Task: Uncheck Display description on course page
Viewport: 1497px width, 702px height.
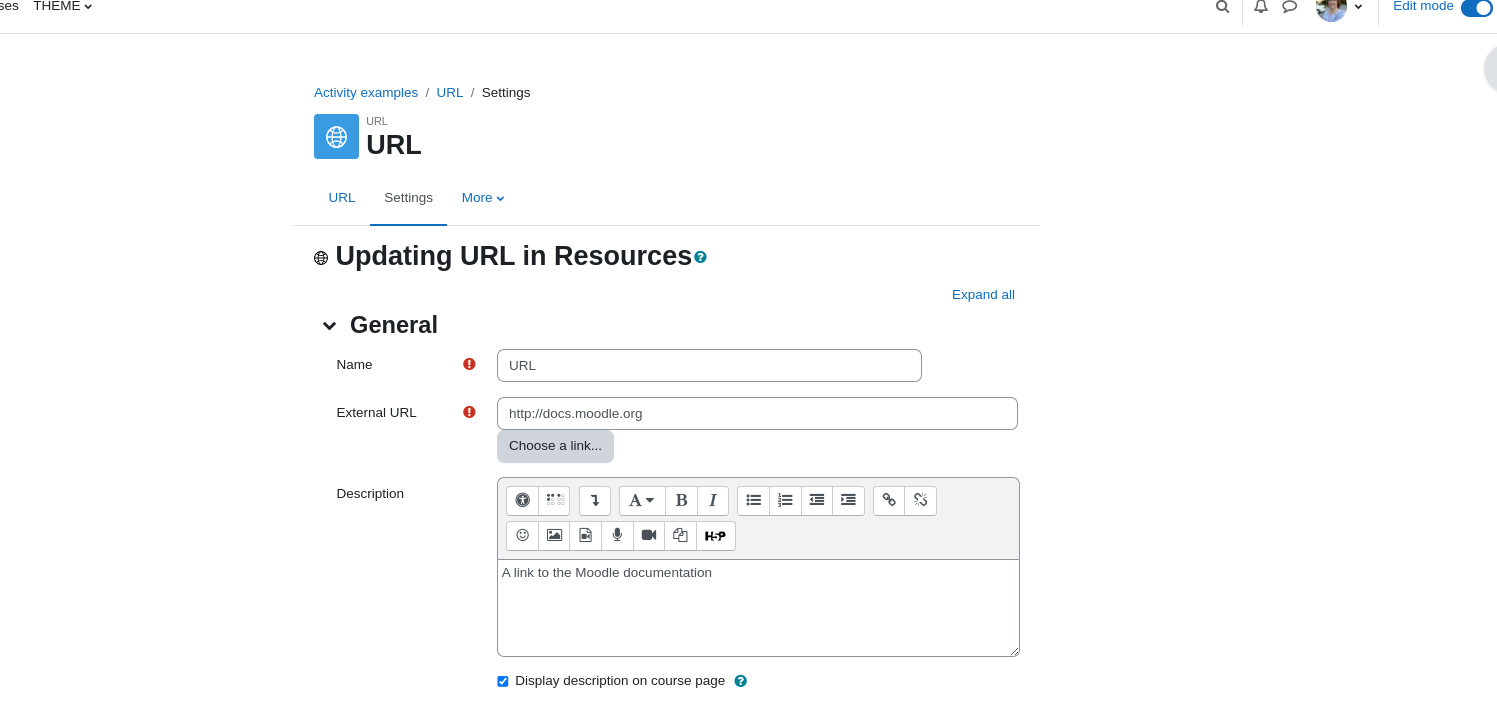Action: coord(503,681)
